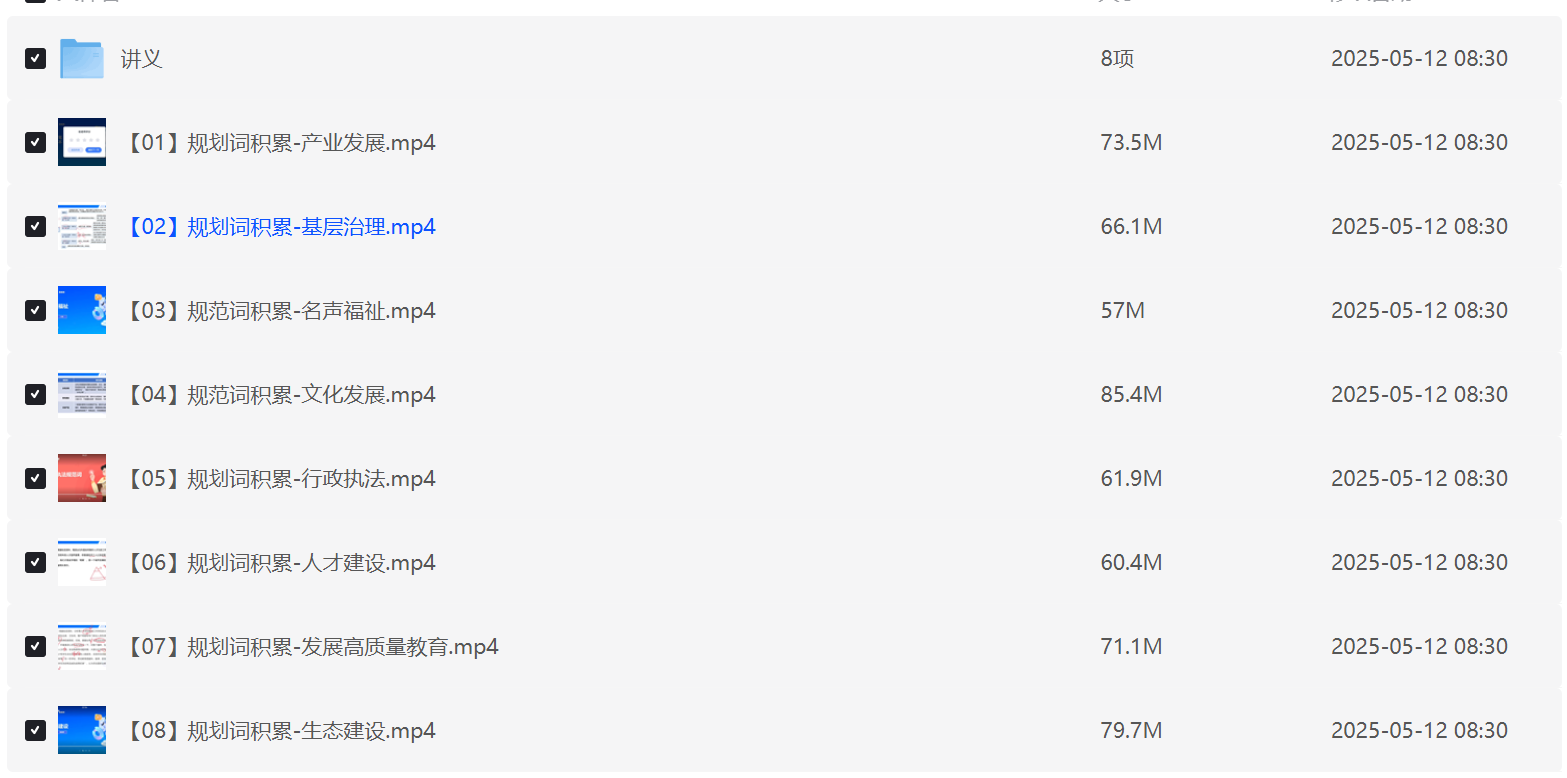
Task: Click thumbnail of 【02】基层治理 video
Action: click(x=82, y=226)
